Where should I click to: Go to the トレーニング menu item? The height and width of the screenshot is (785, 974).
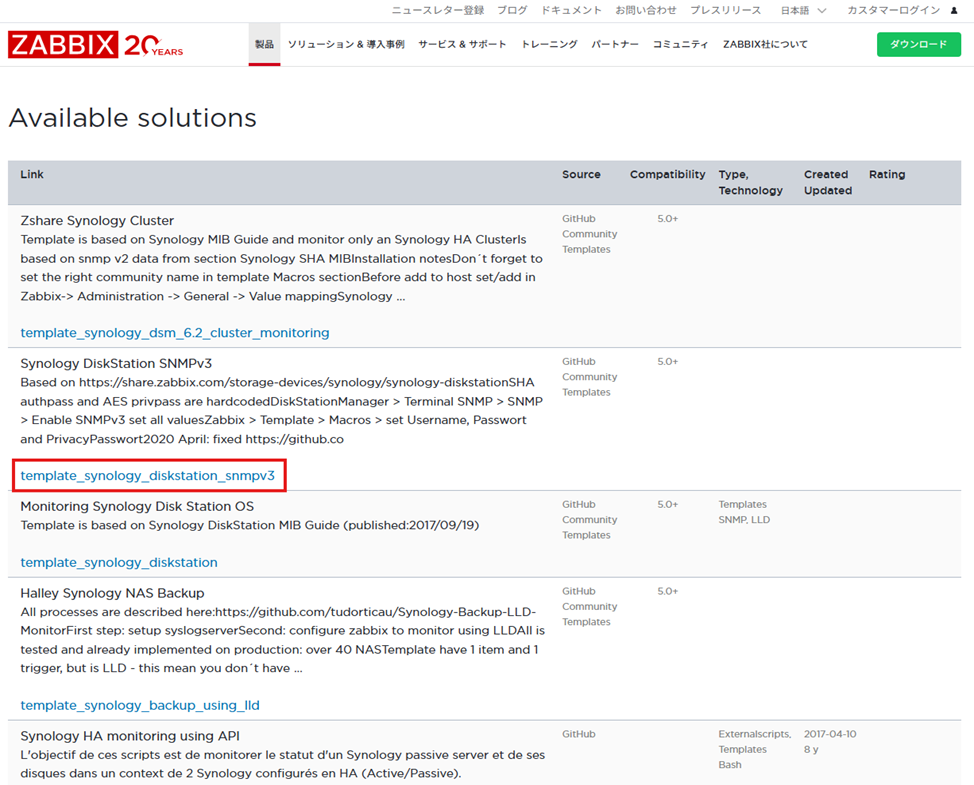(549, 45)
